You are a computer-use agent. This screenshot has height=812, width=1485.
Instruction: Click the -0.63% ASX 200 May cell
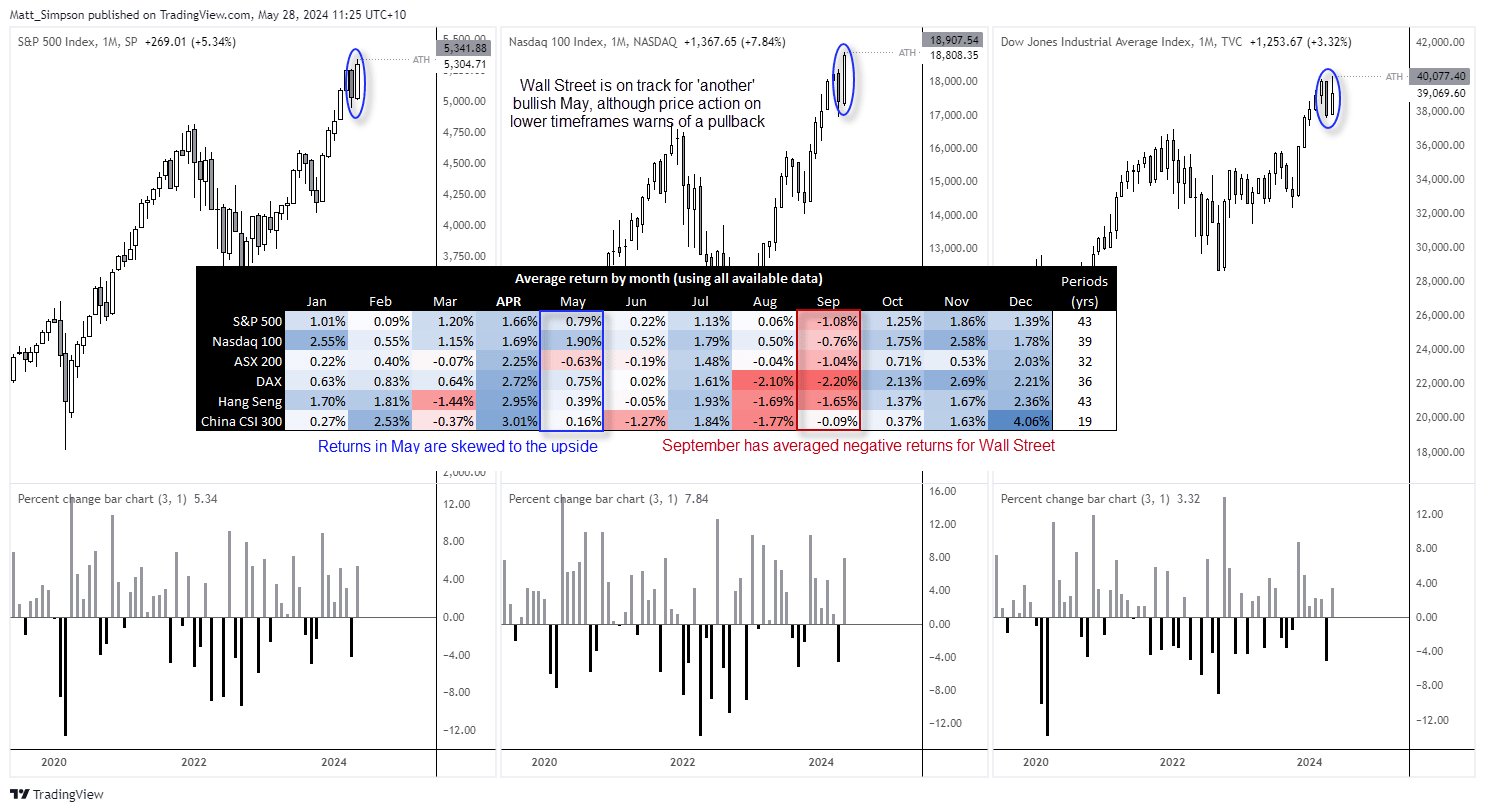(x=572, y=361)
